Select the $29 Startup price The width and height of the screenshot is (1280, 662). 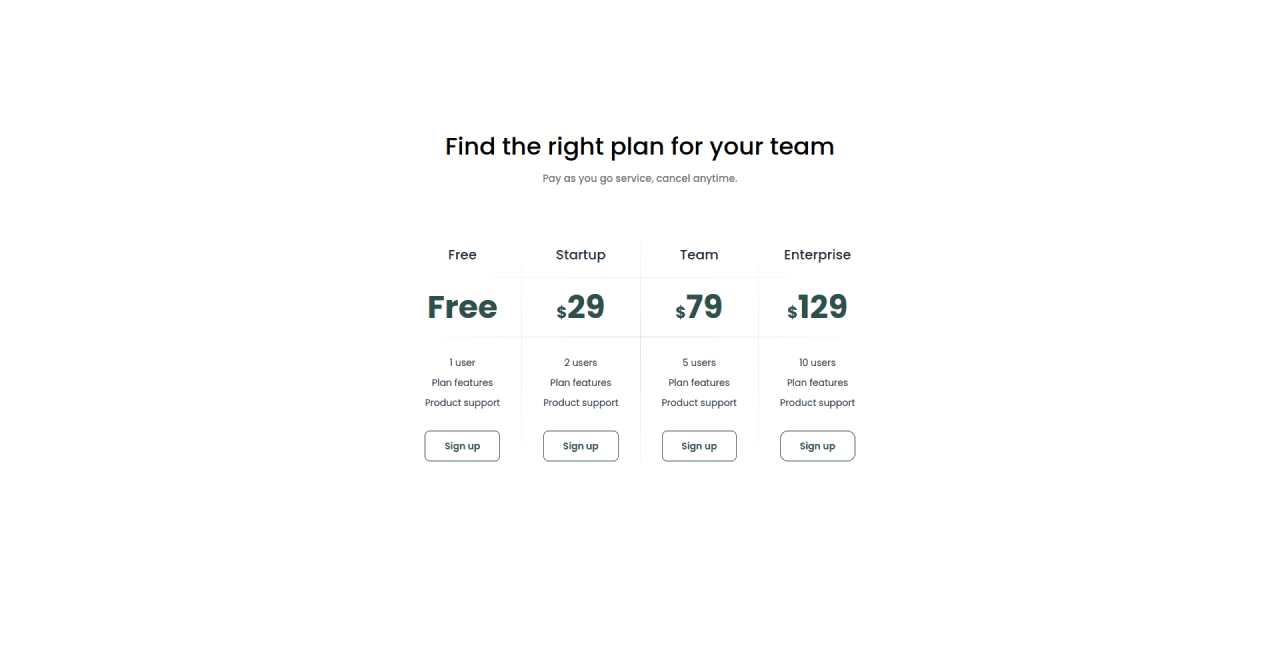tap(581, 307)
